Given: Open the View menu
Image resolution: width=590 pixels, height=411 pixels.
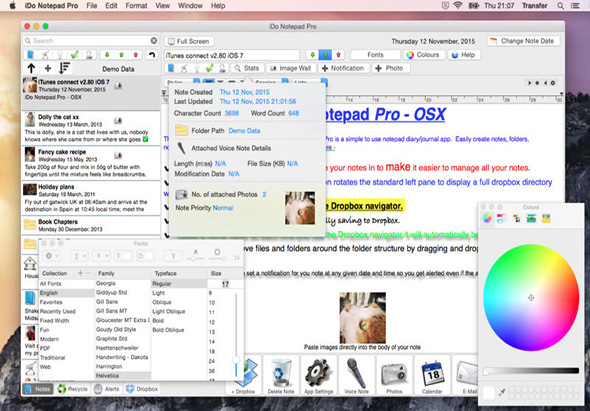Looking at the screenshot, I should tap(163, 6).
